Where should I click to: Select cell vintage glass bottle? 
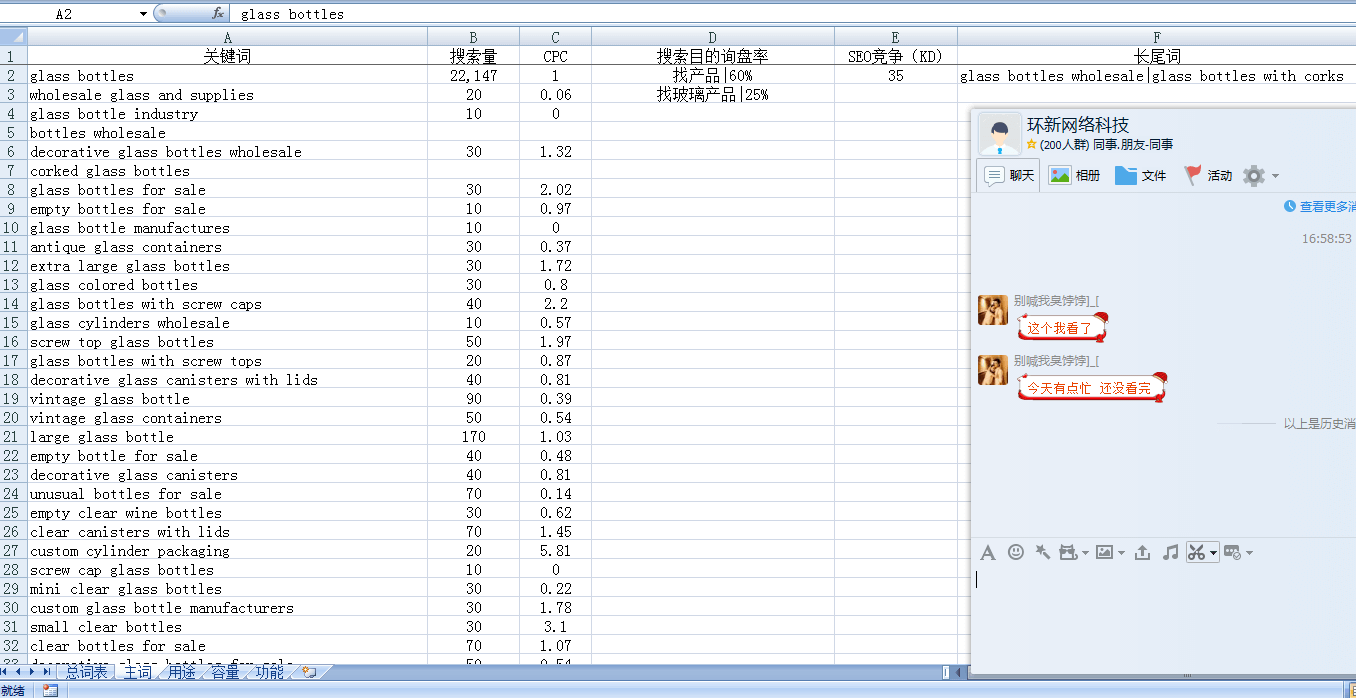(227, 399)
